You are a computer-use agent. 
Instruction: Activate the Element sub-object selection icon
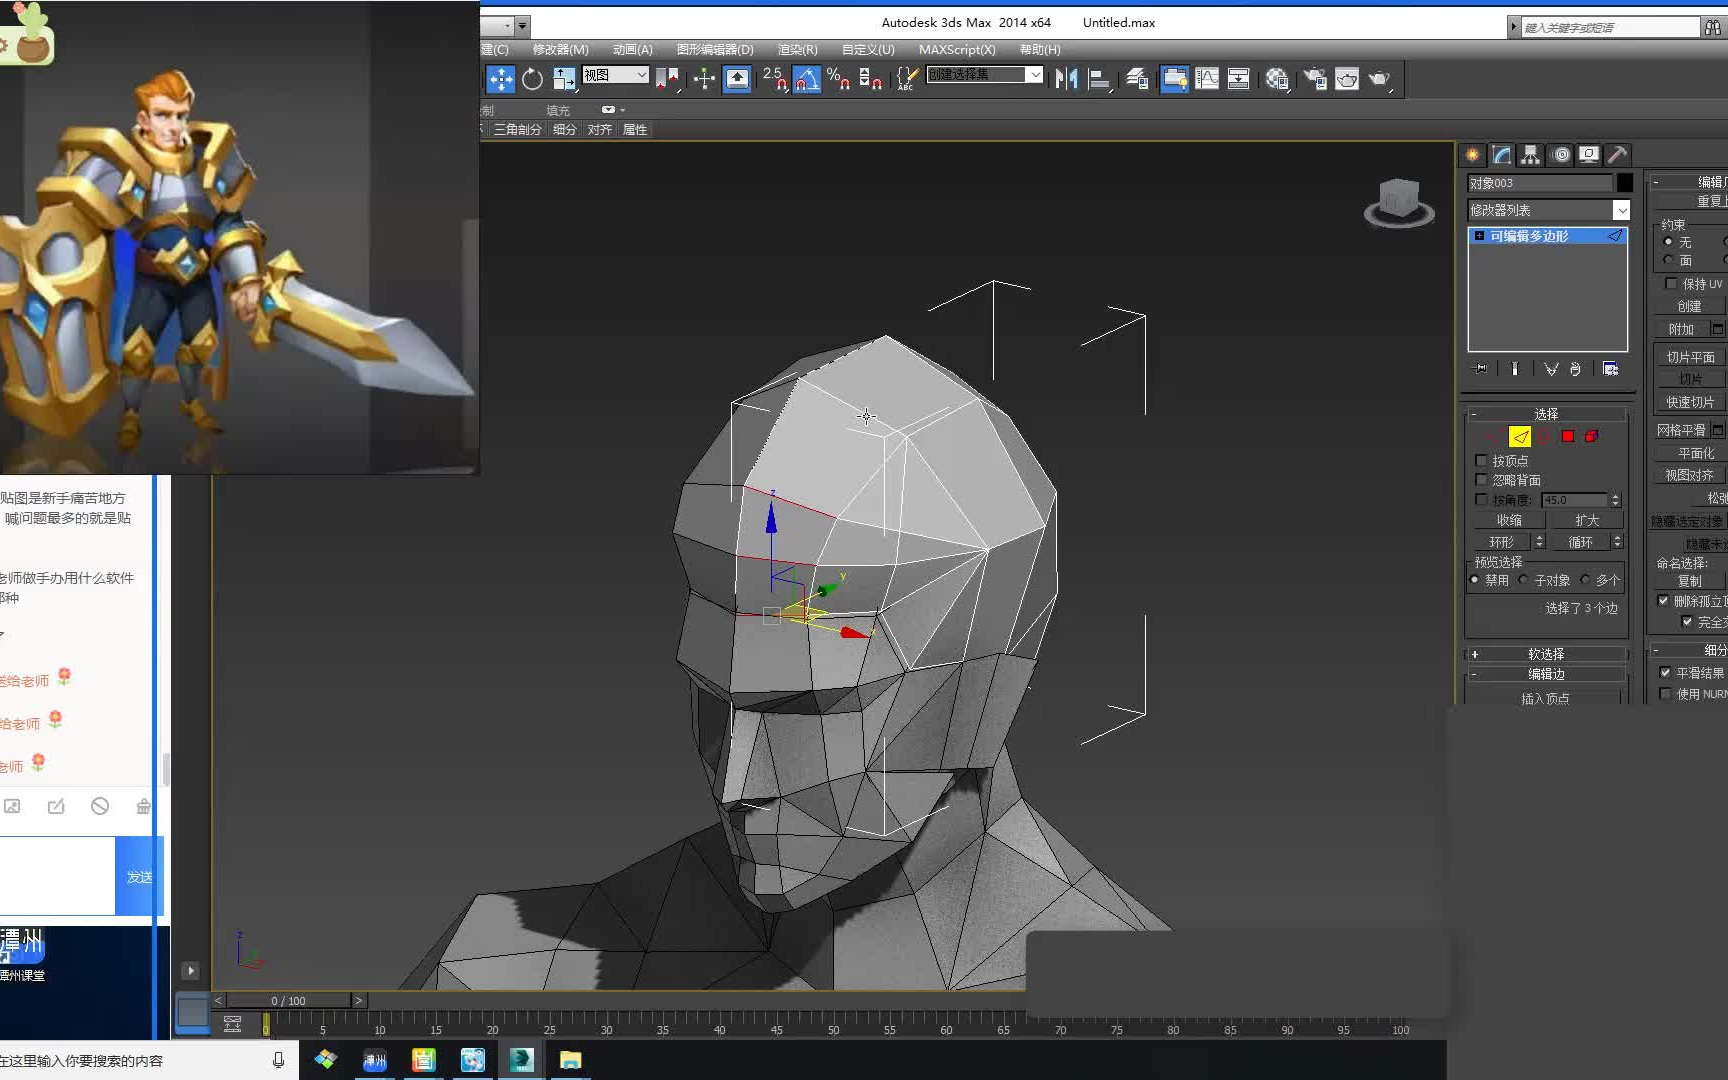[x=1591, y=436]
